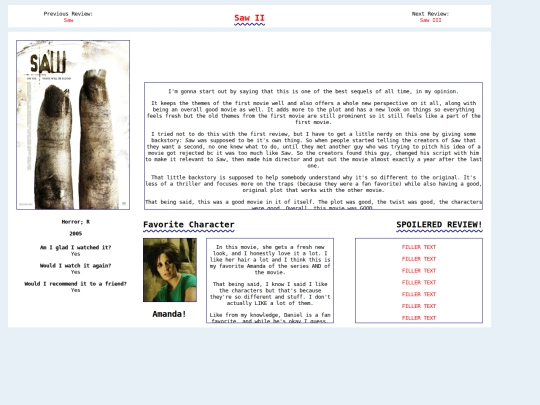Click the "Horror; R" genre line
The width and height of the screenshot is (540, 405).
click(x=75, y=222)
